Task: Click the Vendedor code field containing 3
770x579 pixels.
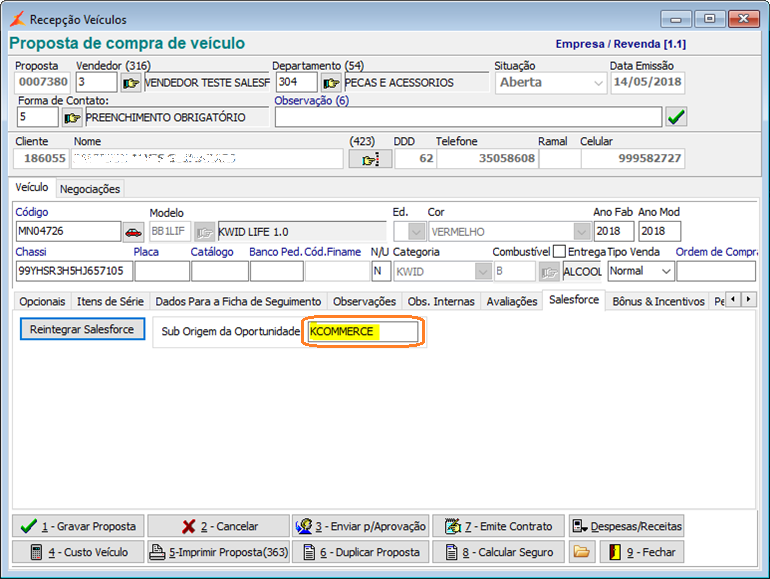Action: click(96, 83)
